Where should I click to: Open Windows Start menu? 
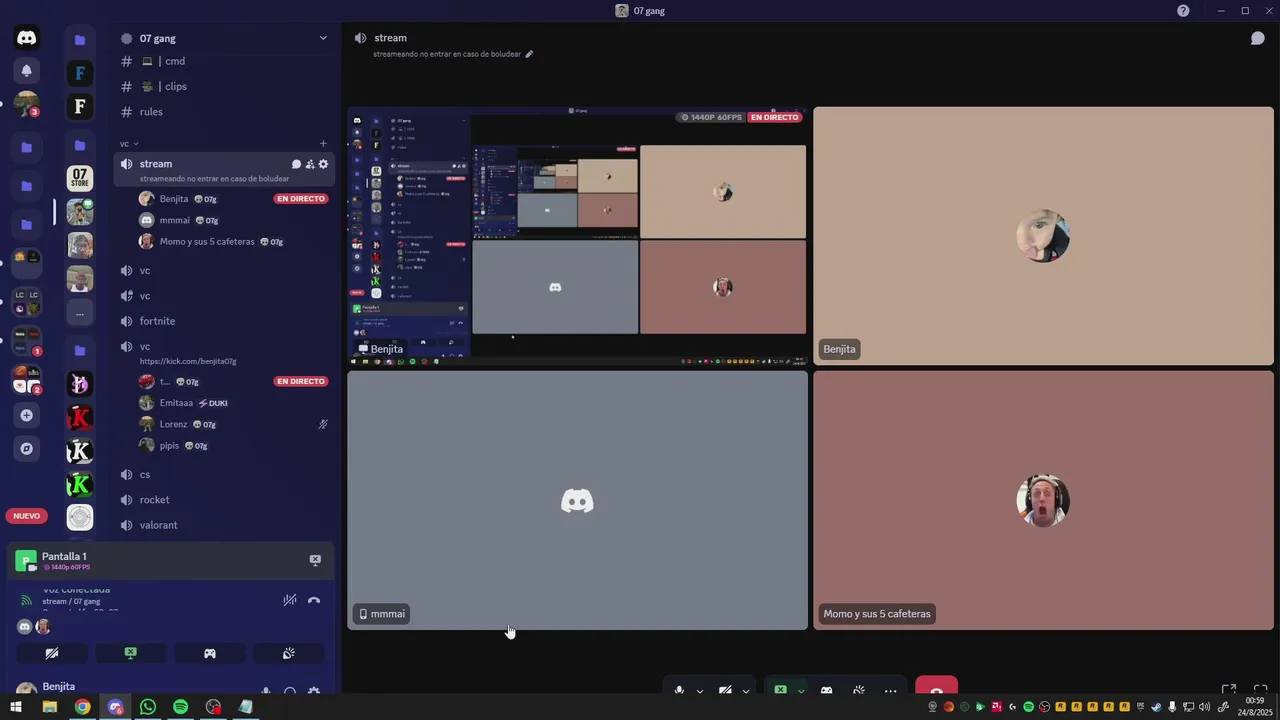pos(16,707)
